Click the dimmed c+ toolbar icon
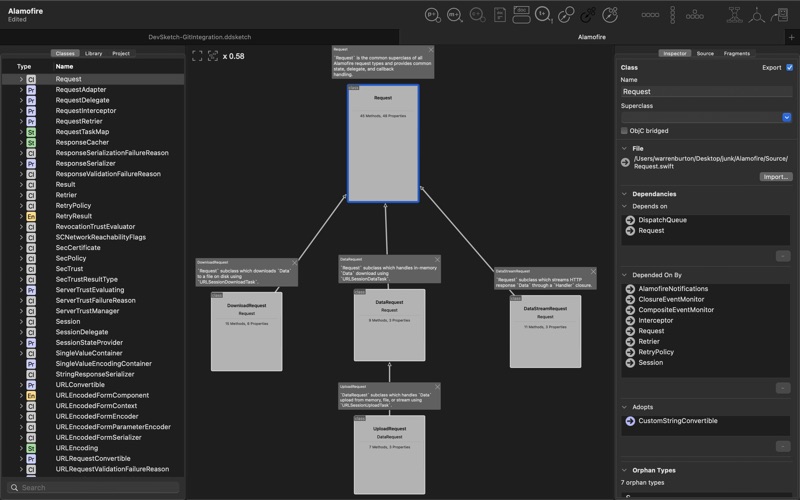800x500 pixels. coord(477,15)
